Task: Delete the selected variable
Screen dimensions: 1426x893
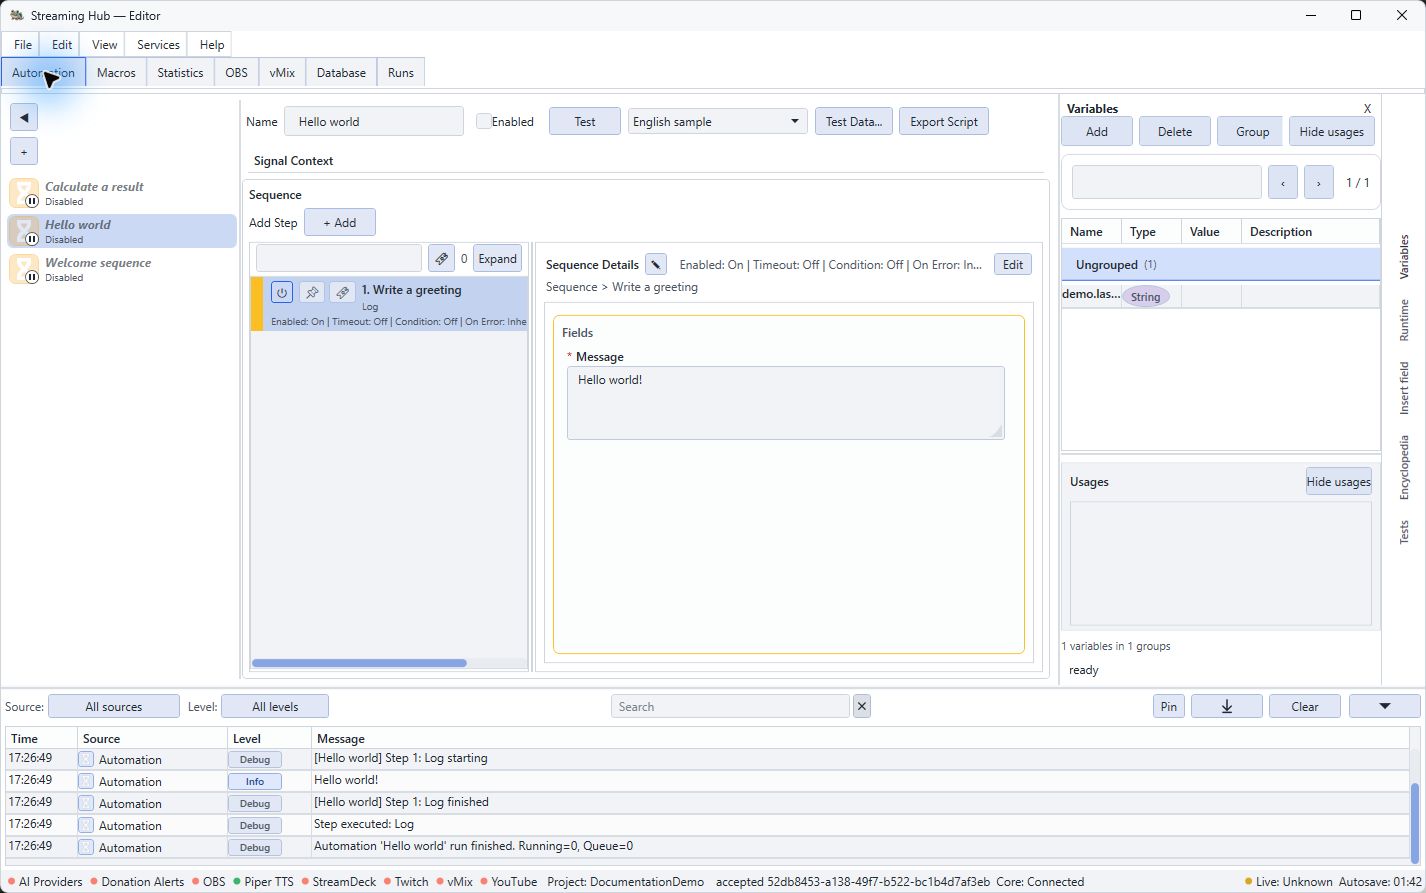Action: click(1175, 131)
